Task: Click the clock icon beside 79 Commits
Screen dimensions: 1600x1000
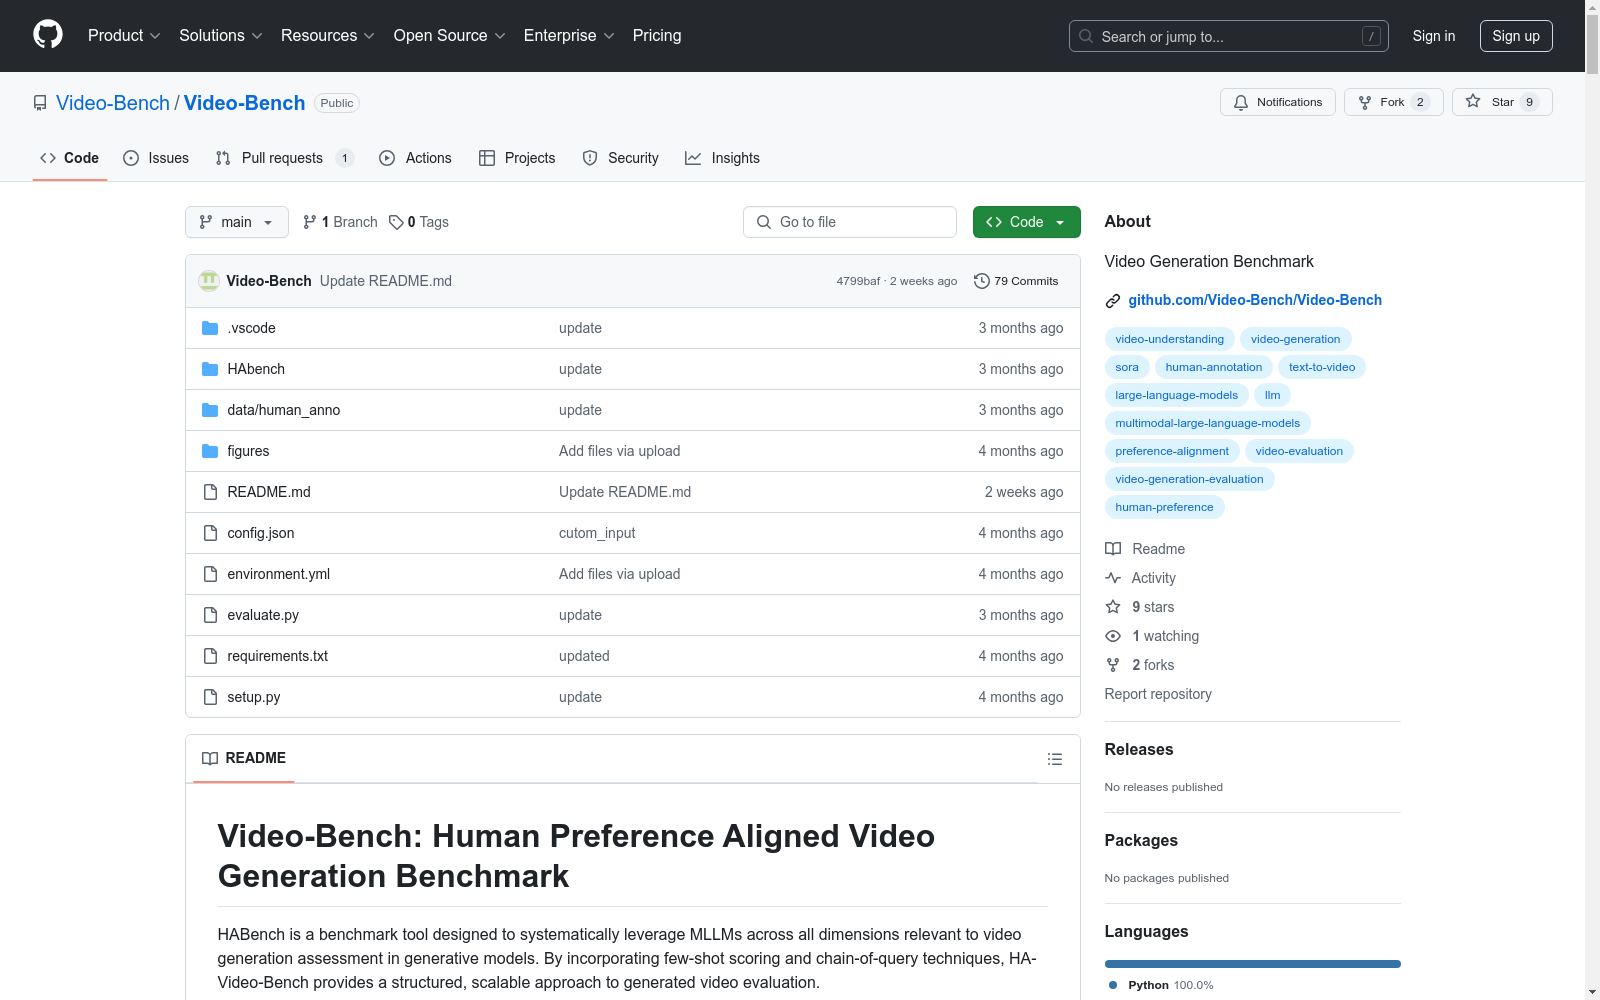Action: point(982,281)
